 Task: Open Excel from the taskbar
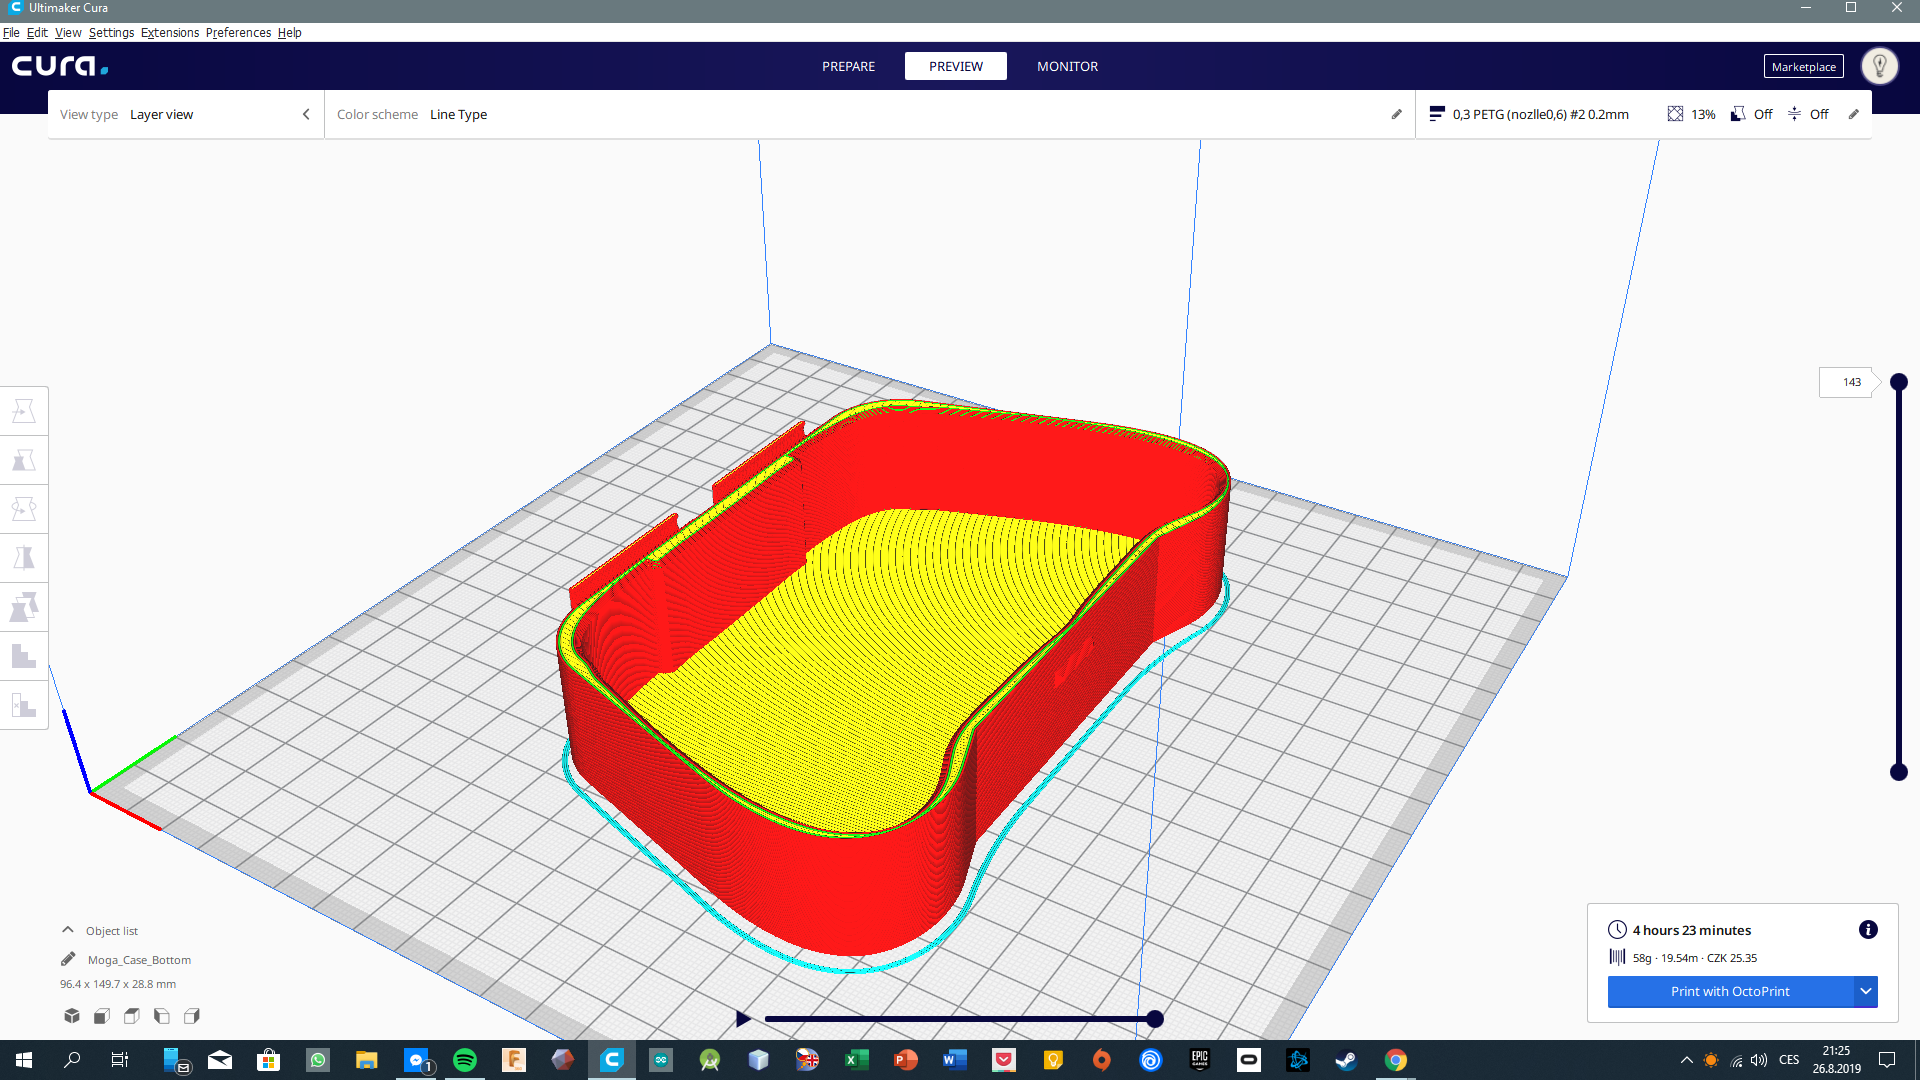pos(857,1060)
